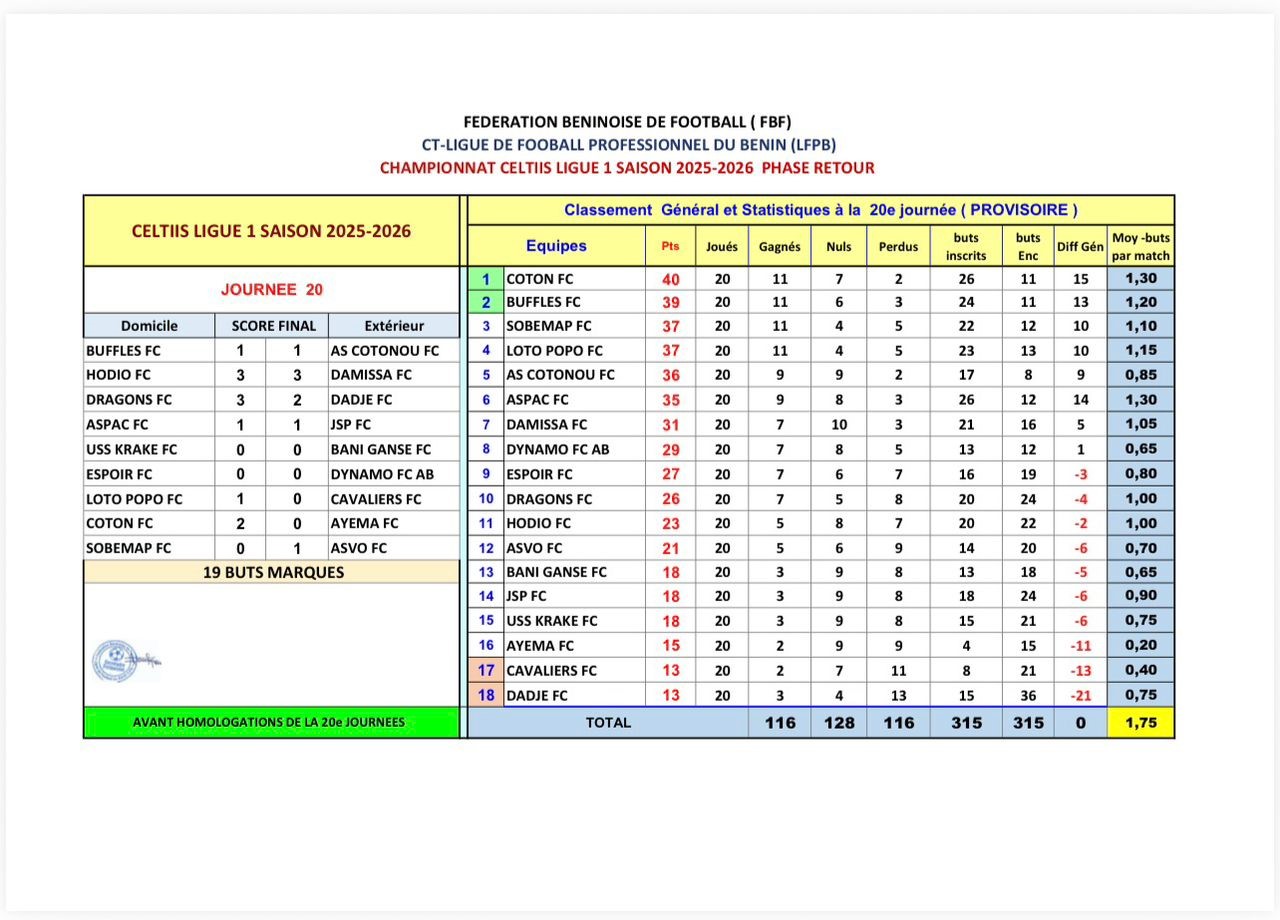Click DADJE FC's -21 goal difference
The width and height of the screenshot is (1280, 920).
(x=1080, y=696)
